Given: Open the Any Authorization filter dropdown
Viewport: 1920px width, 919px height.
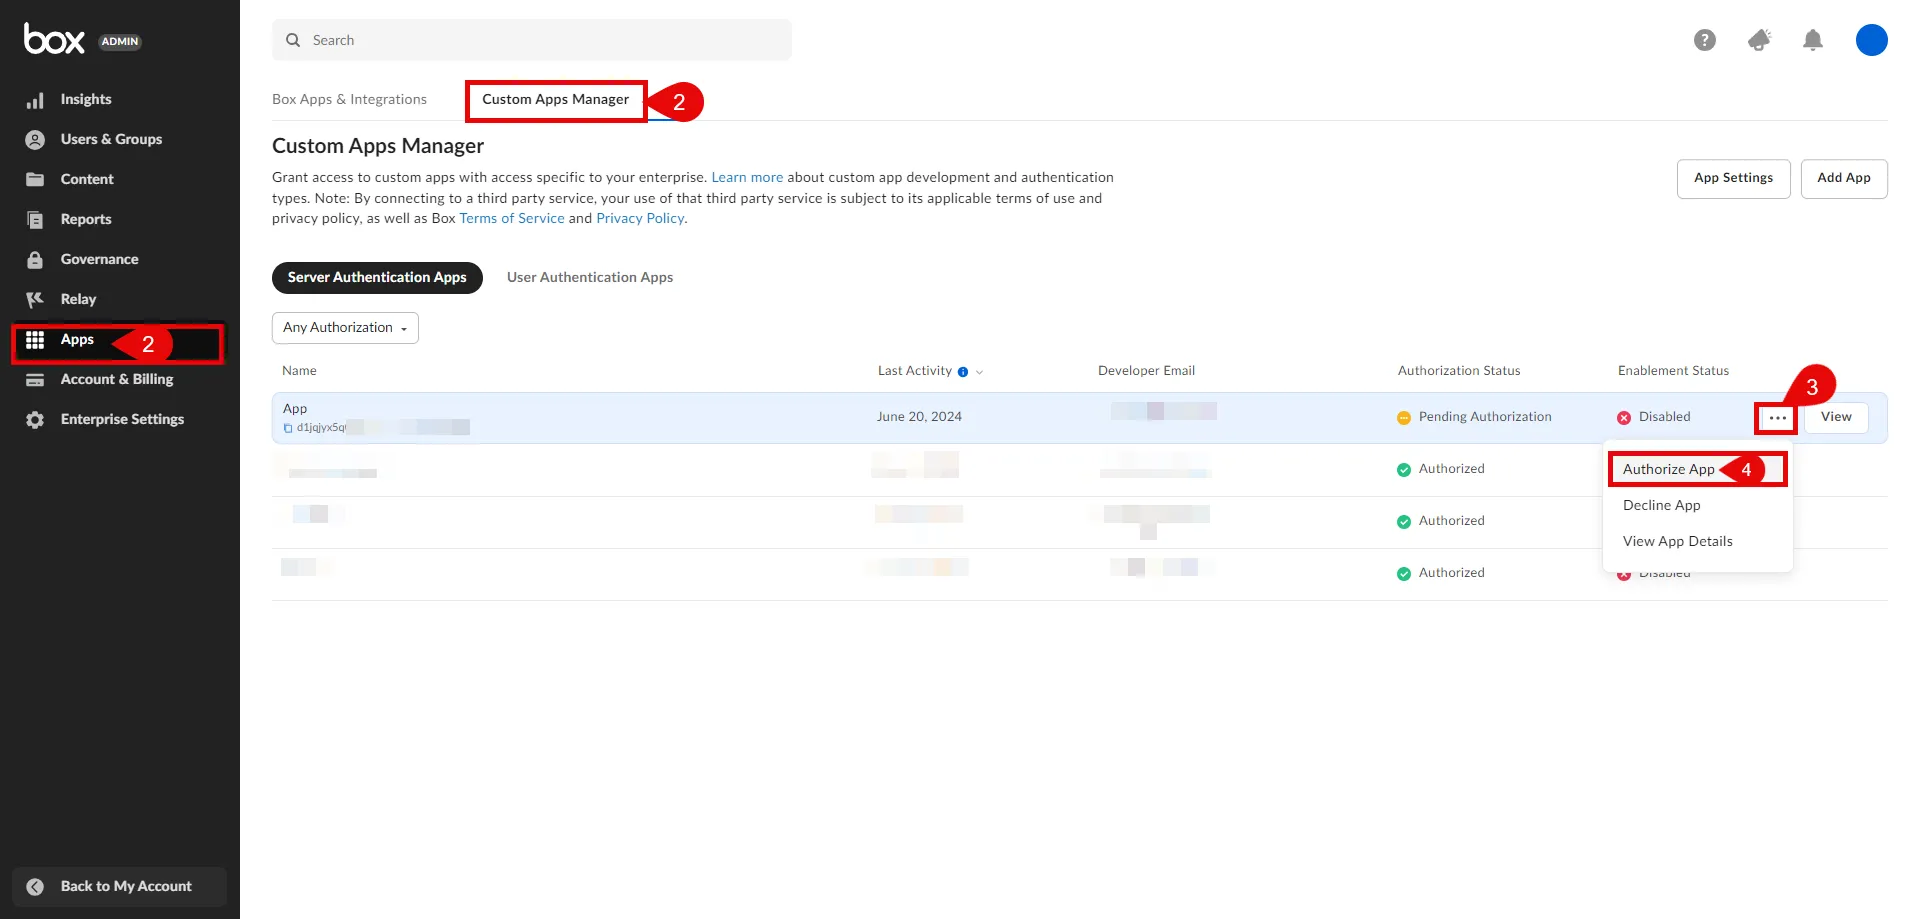Looking at the screenshot, I should [344, 327].
